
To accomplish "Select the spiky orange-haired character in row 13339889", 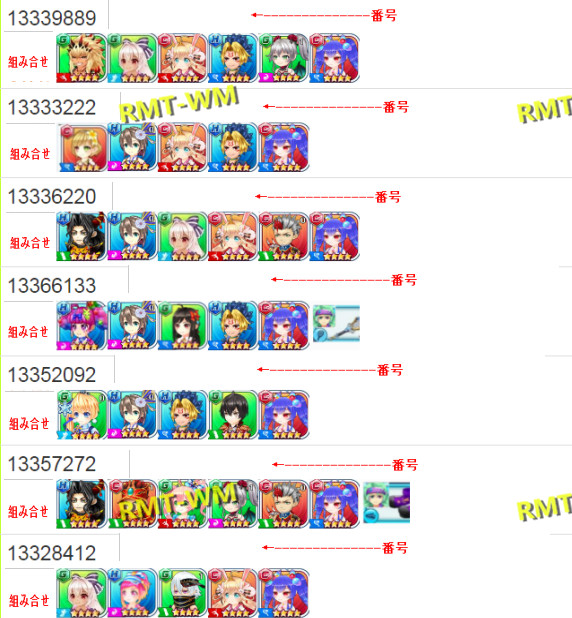I will pos(82,58).
